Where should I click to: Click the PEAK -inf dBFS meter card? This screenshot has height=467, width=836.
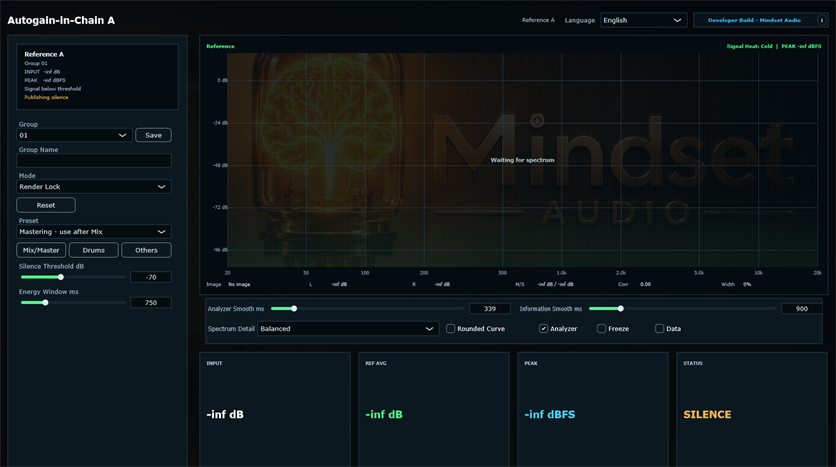(x=592, y=409)
